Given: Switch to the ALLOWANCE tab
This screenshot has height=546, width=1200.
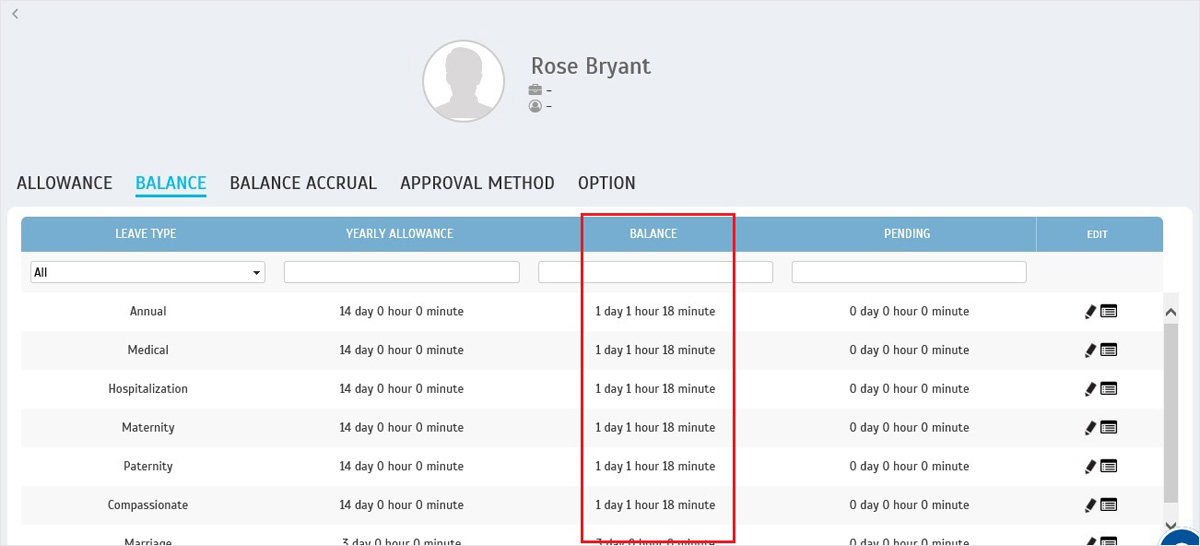Looking at the screenshot, I should pyautogui.click(x=64, y=183).
